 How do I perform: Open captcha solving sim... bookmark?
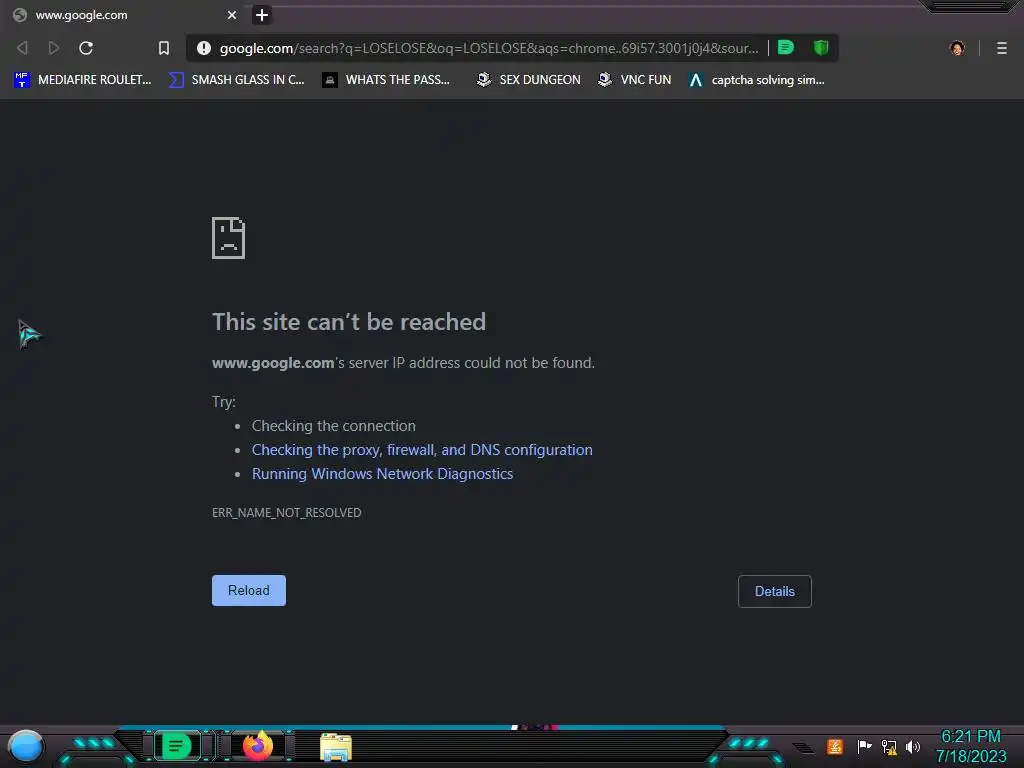tap(757, 80)
